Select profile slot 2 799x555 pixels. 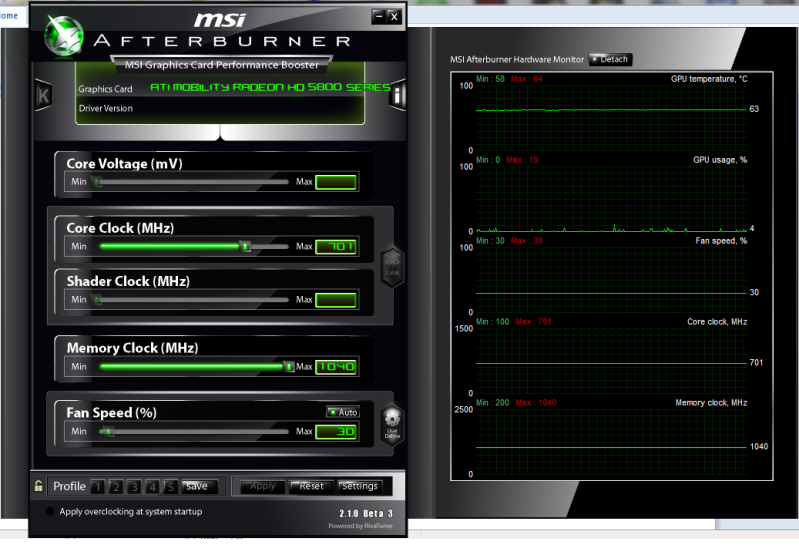tap(116, 487)
